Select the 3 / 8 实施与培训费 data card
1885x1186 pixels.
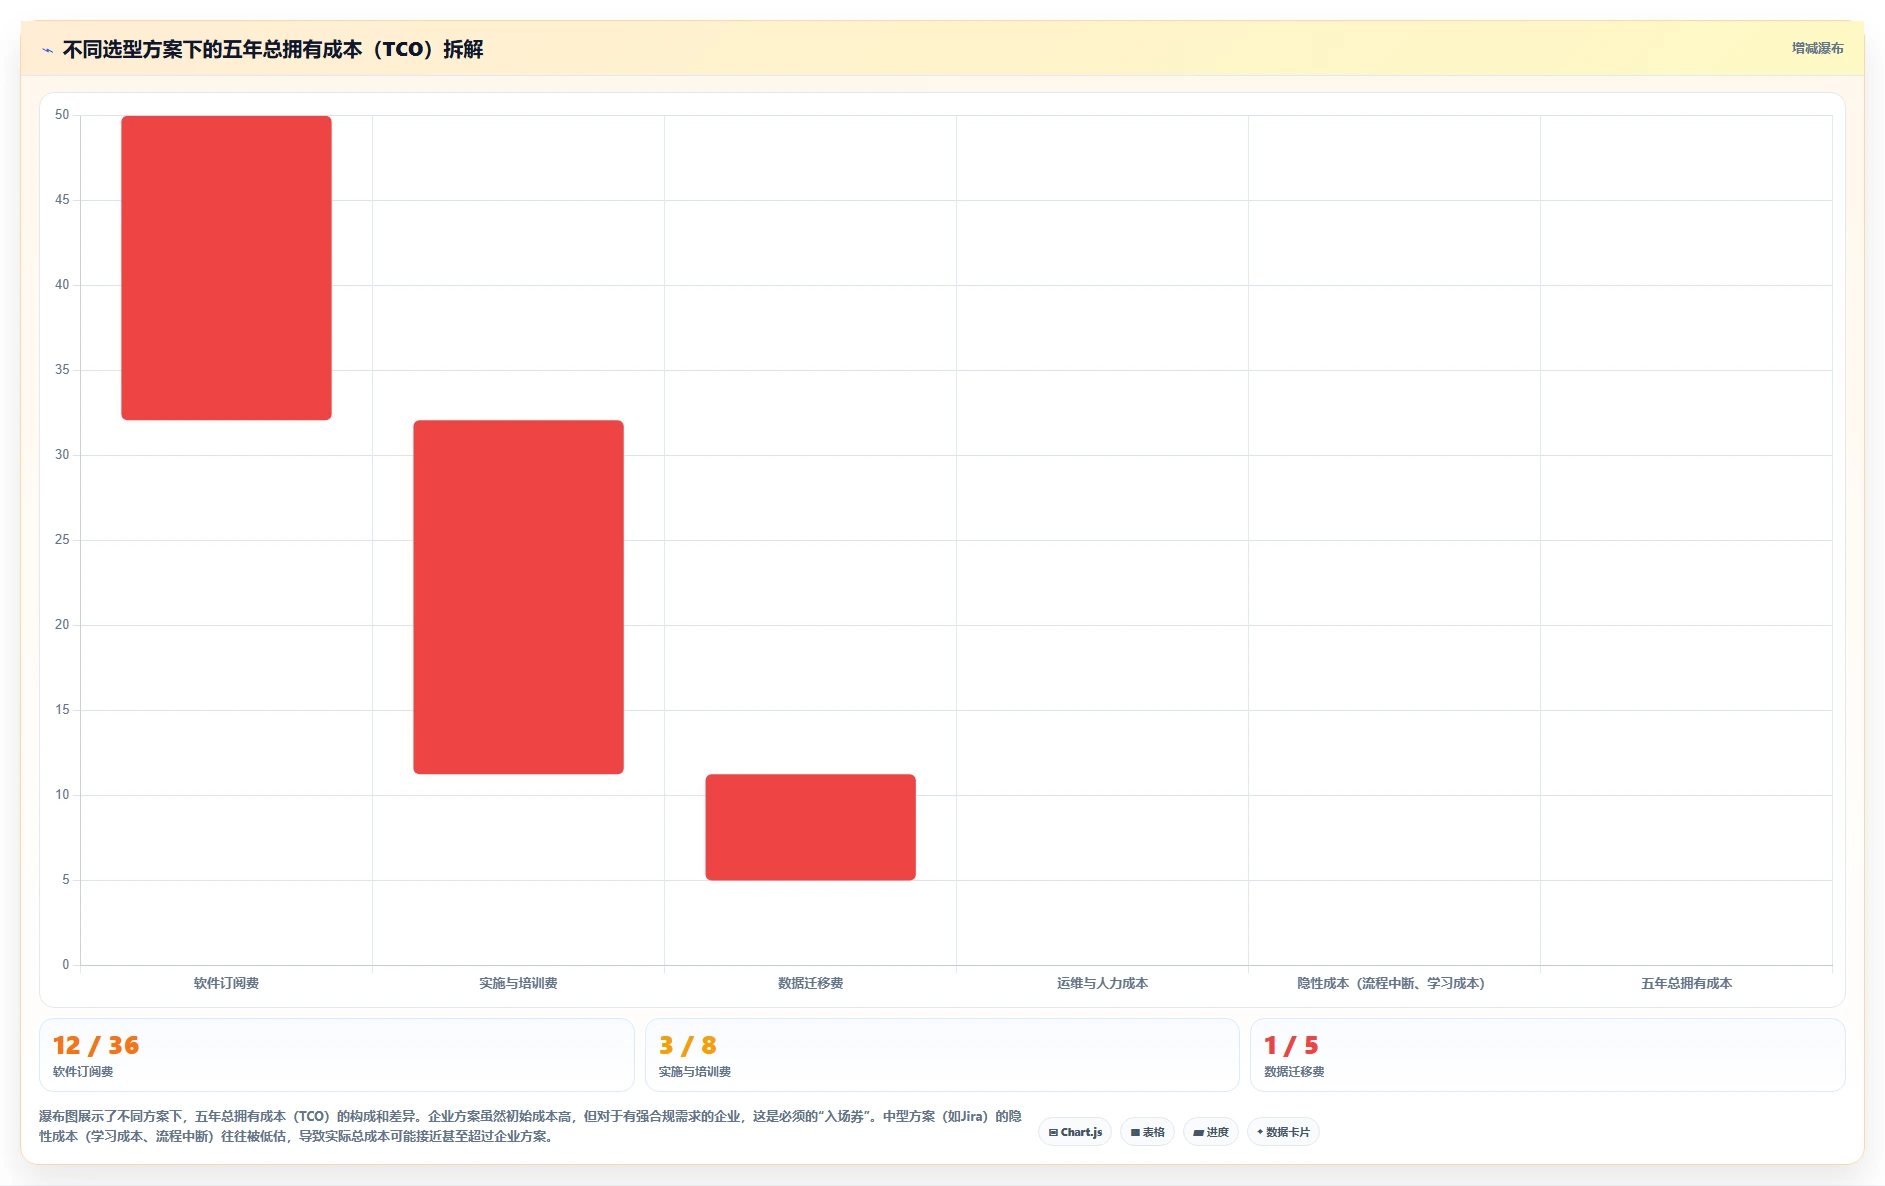pyautogui.click(x=942, y=1055)
